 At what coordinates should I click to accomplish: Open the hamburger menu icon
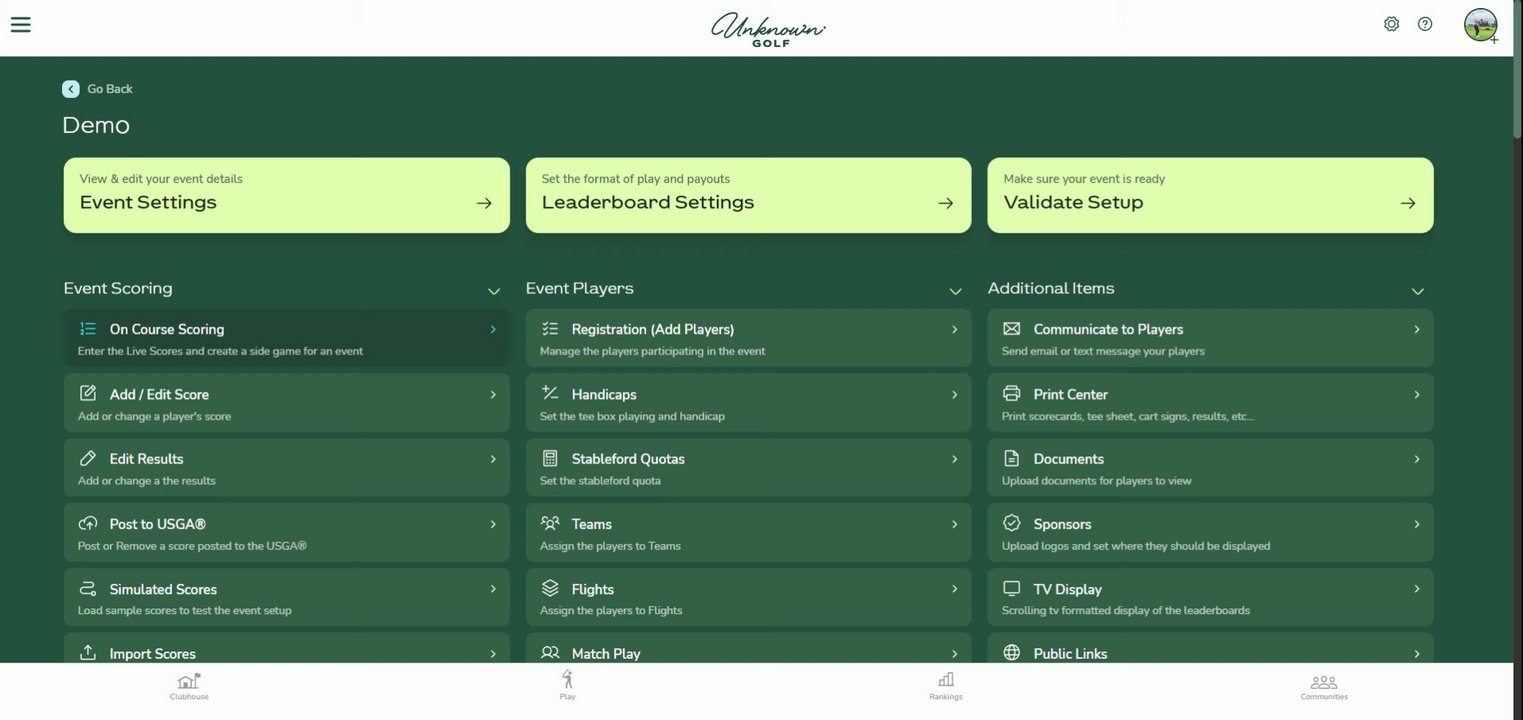pyautogui.click(x=20, y=24)
